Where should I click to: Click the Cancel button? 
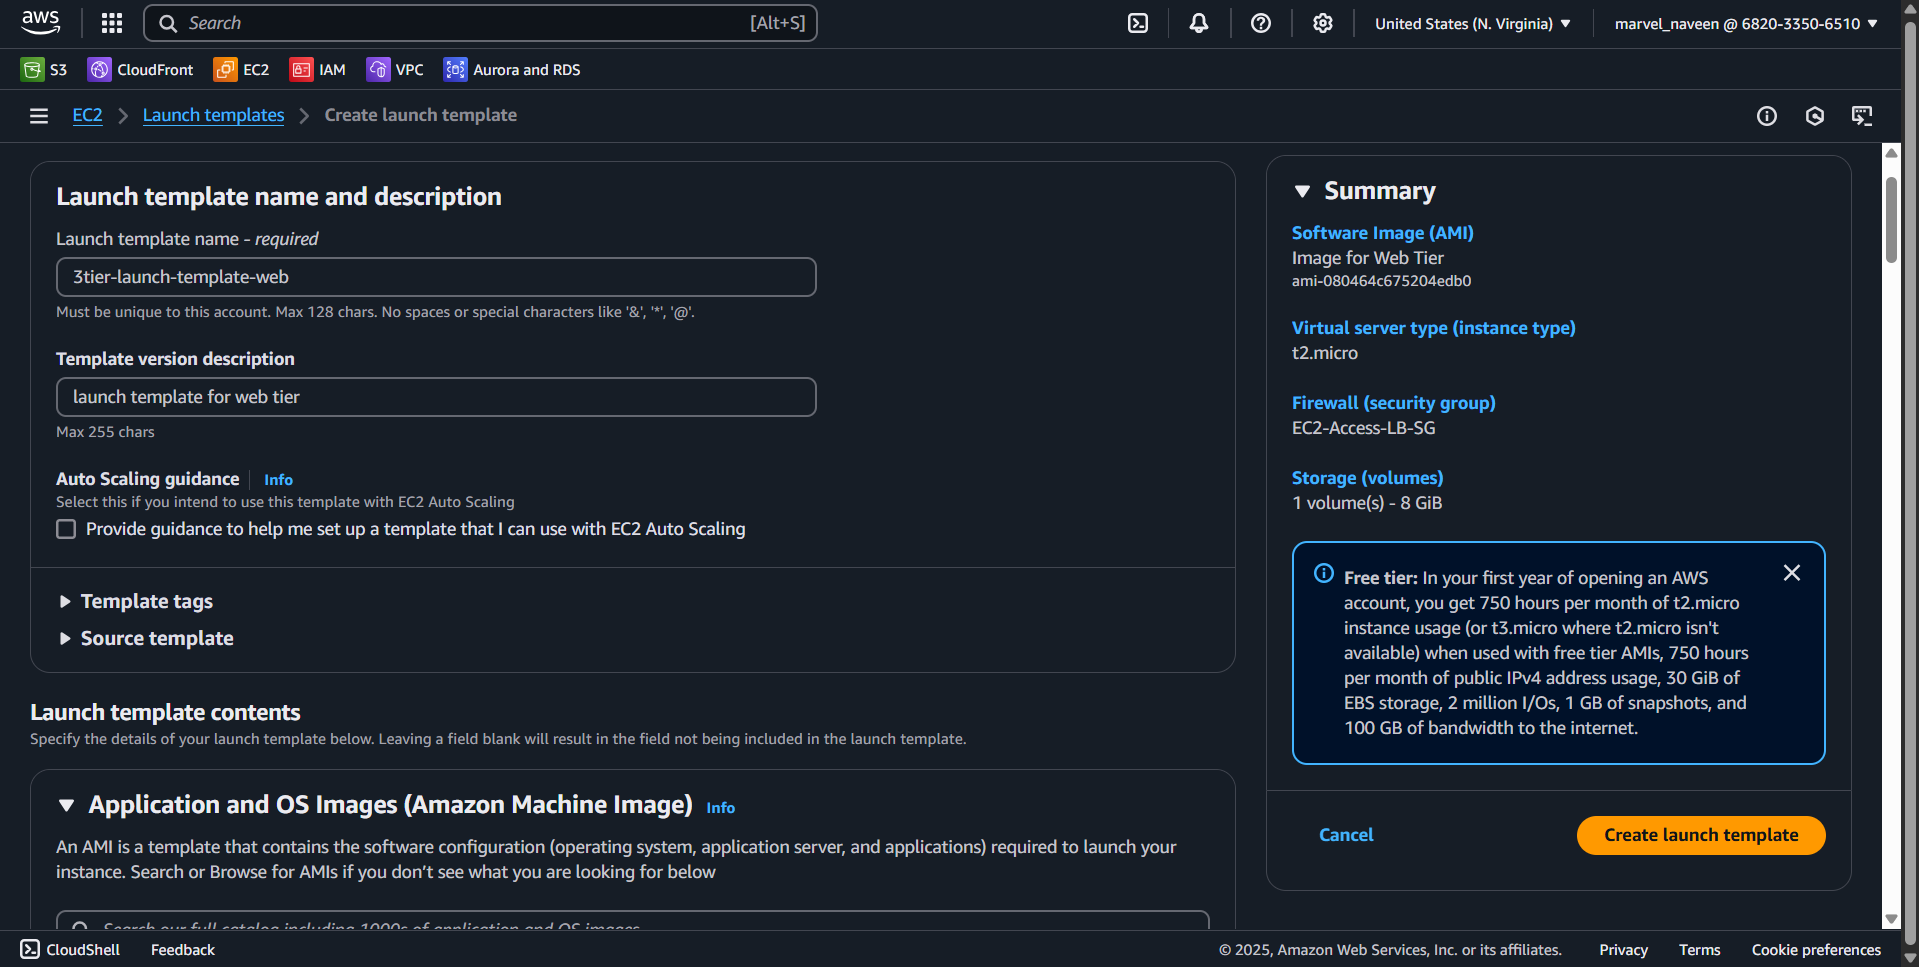[1346, 835]
